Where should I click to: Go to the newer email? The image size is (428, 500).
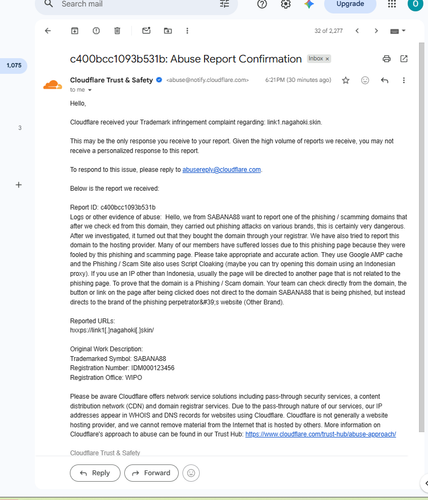(x=357, y=31)
